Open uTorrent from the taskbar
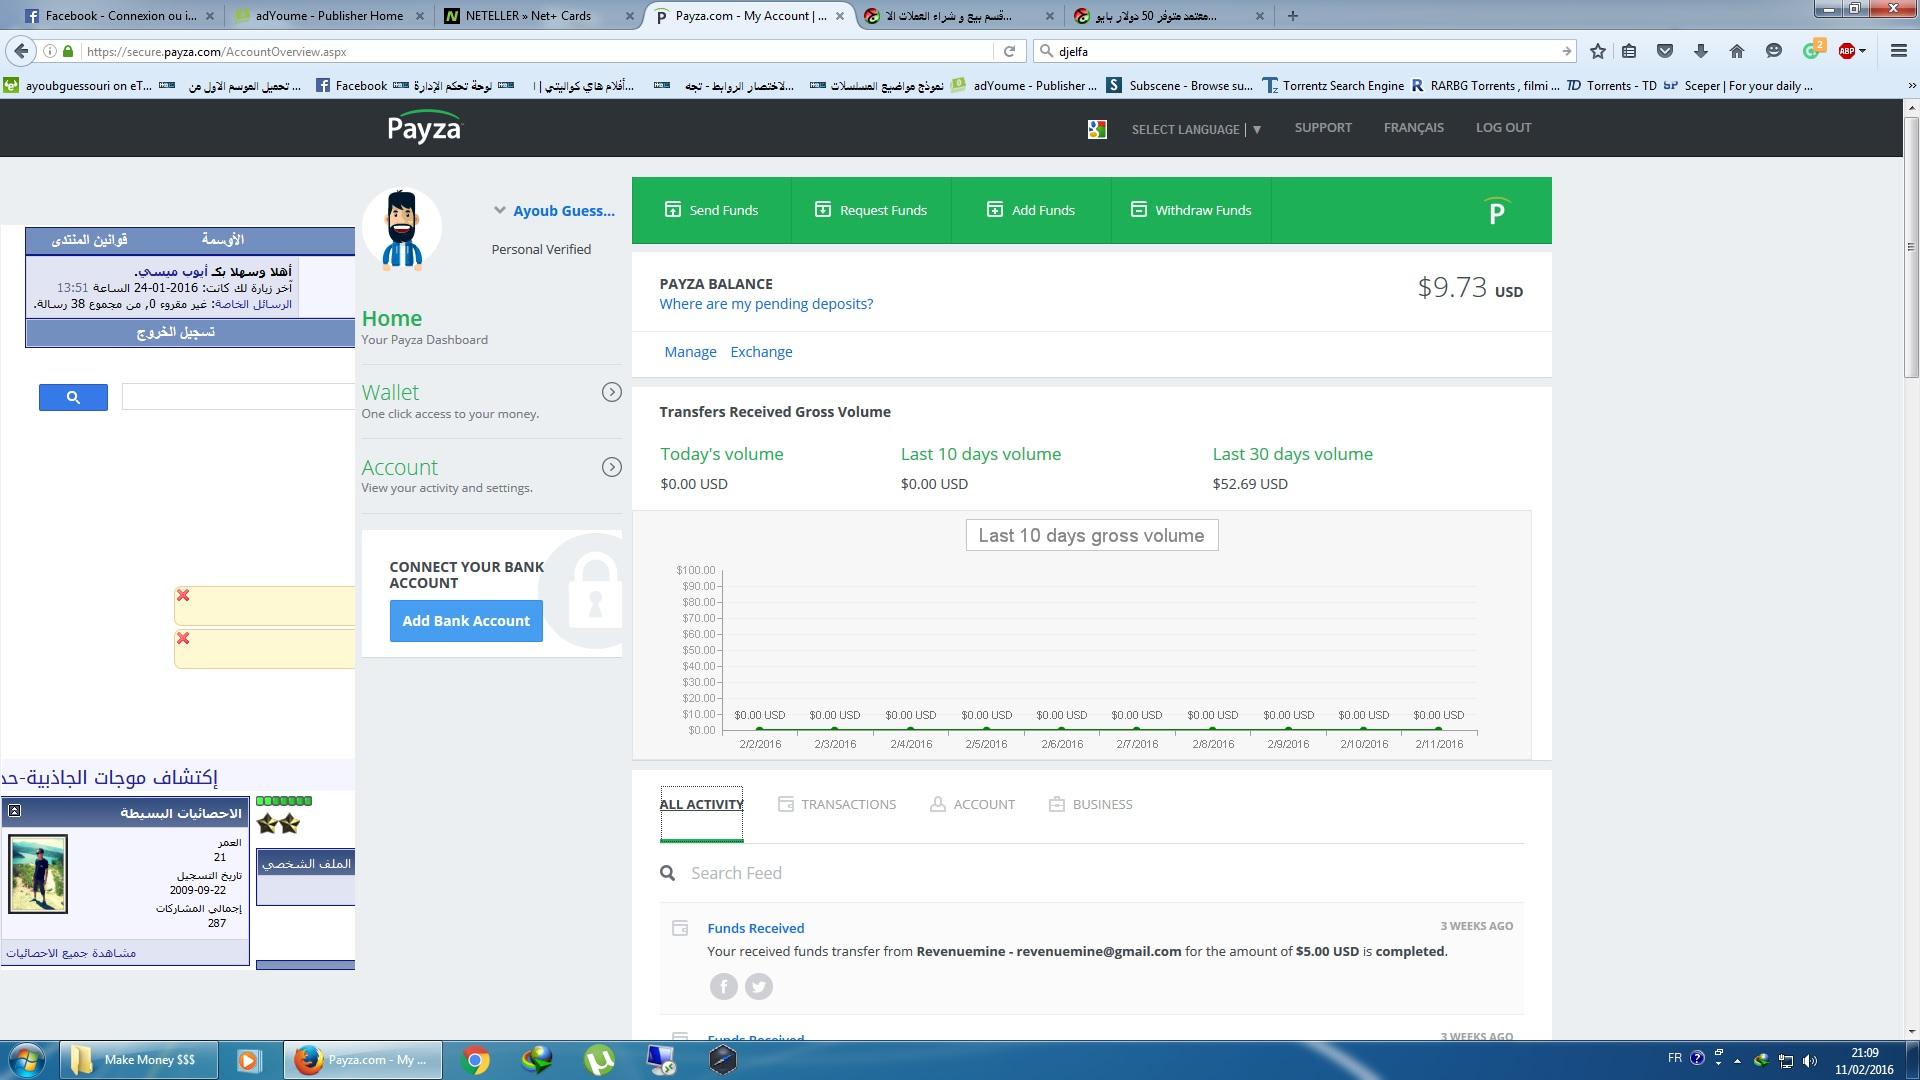1920x1080 pixels. 599,1060
